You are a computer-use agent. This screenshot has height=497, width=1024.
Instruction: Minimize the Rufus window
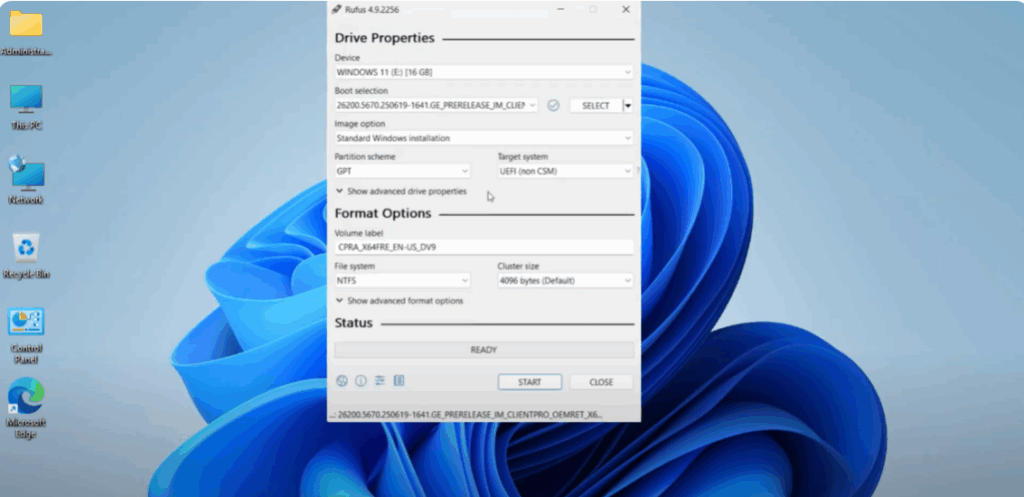click(561, 9)
